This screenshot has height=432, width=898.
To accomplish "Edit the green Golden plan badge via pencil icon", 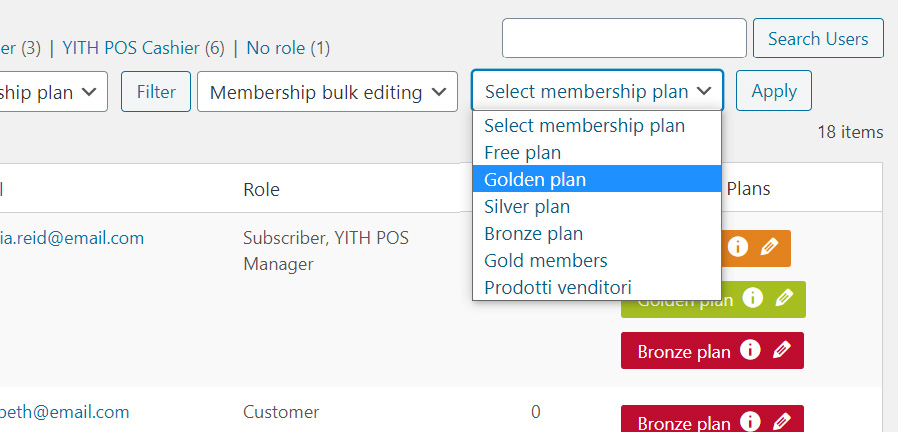I will 785,298.
